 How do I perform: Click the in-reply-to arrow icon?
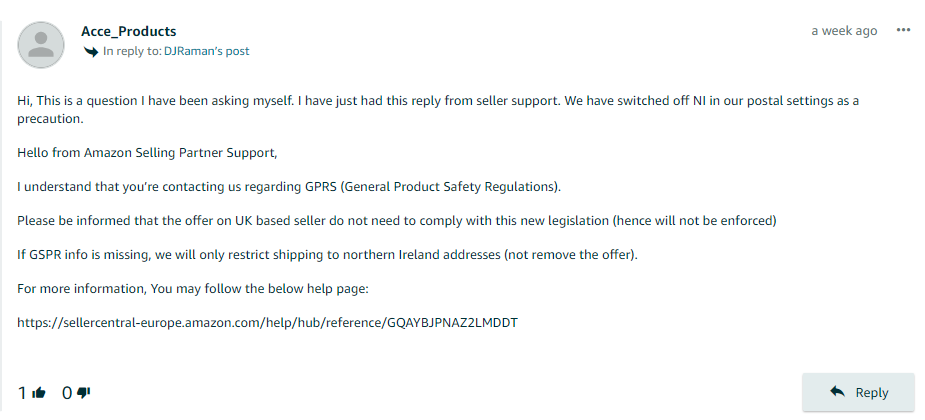90,51
